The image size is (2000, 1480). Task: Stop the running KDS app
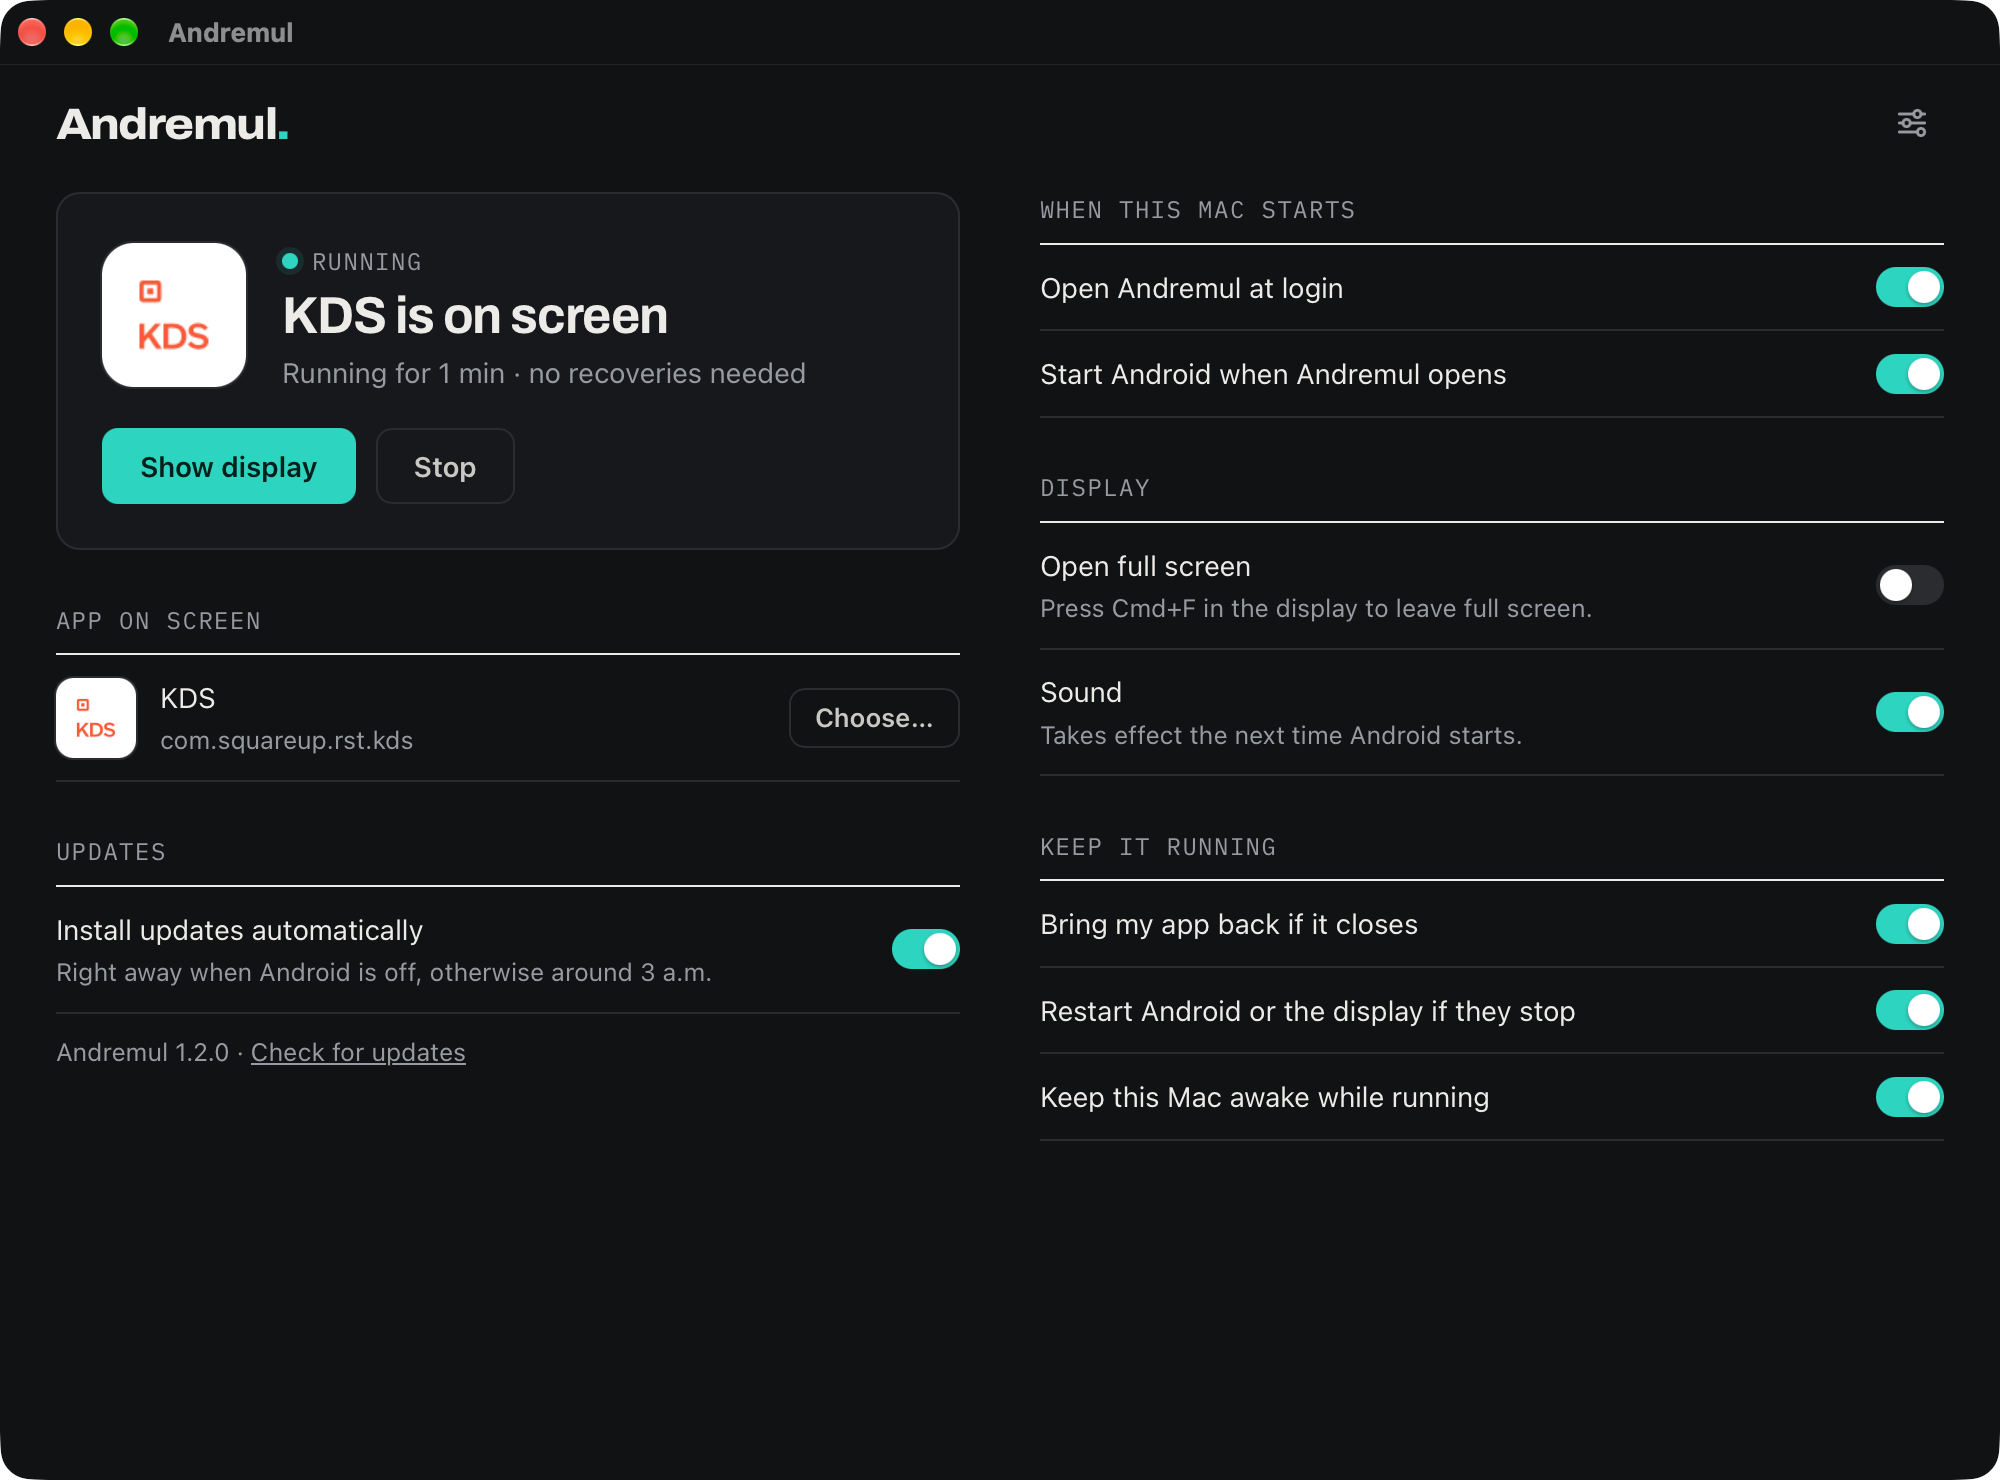(x=445, y=466)
